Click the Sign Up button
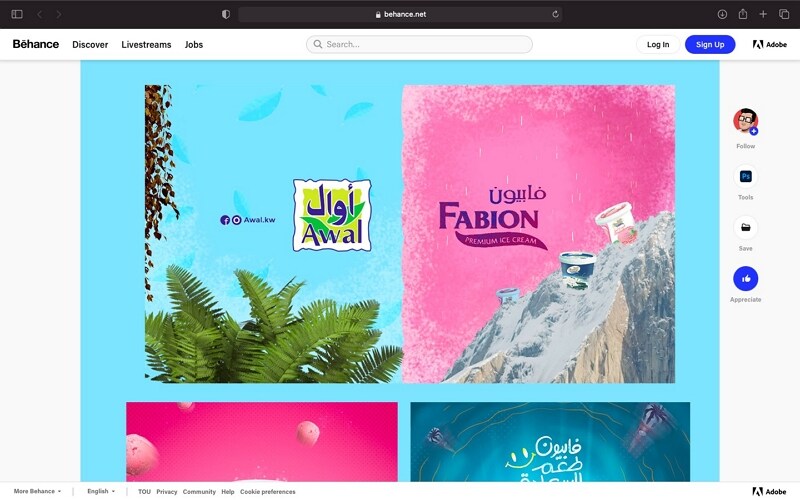This screenshot has width=800, height=500. pyautogui.click(x=710, y=44)
